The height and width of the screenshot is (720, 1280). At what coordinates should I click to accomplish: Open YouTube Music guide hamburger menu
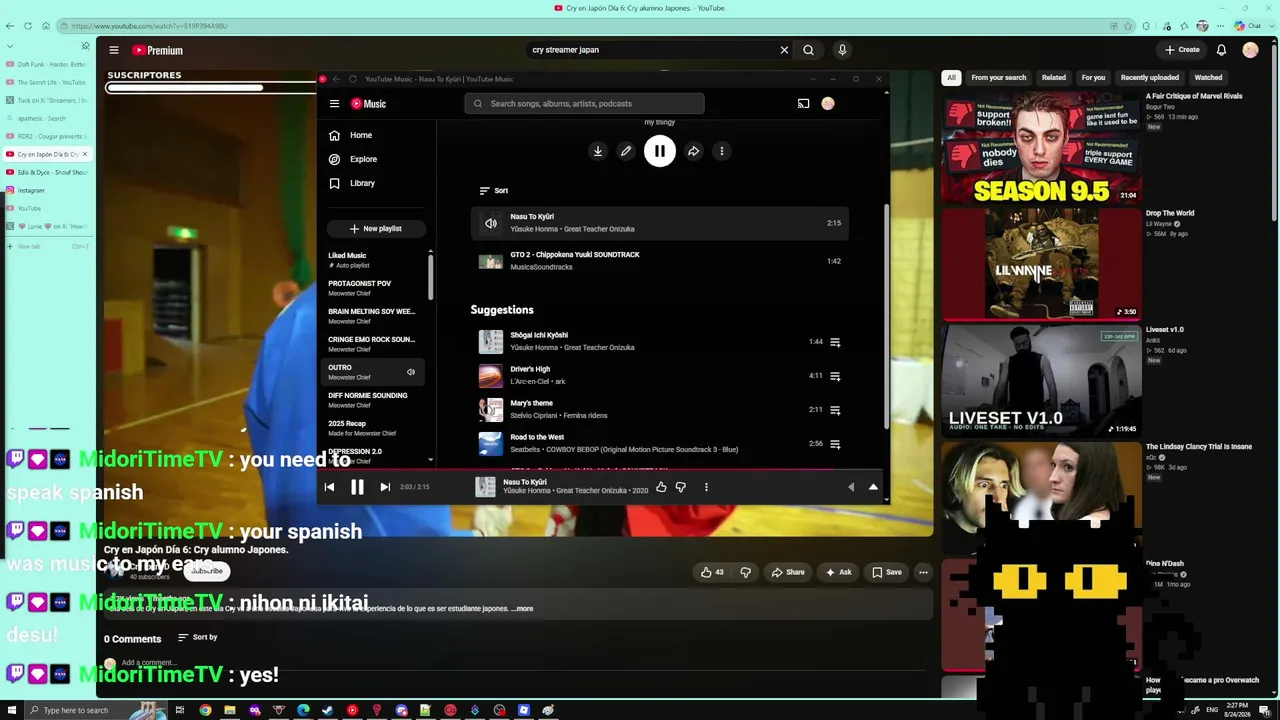click(334, 103)
